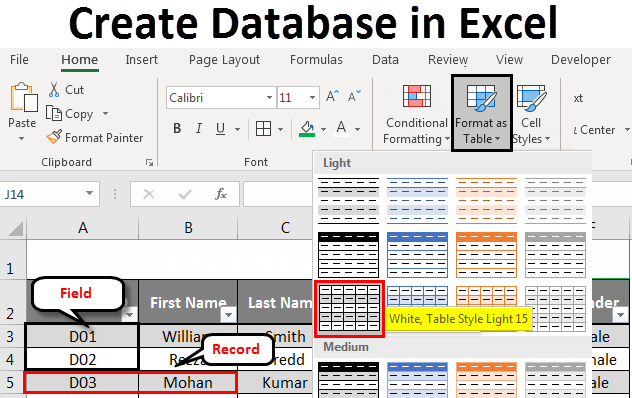The height and width of the screenshot is (398, 632).
Task: Open Conditional Formatting
Action: (x=416, y=114)
